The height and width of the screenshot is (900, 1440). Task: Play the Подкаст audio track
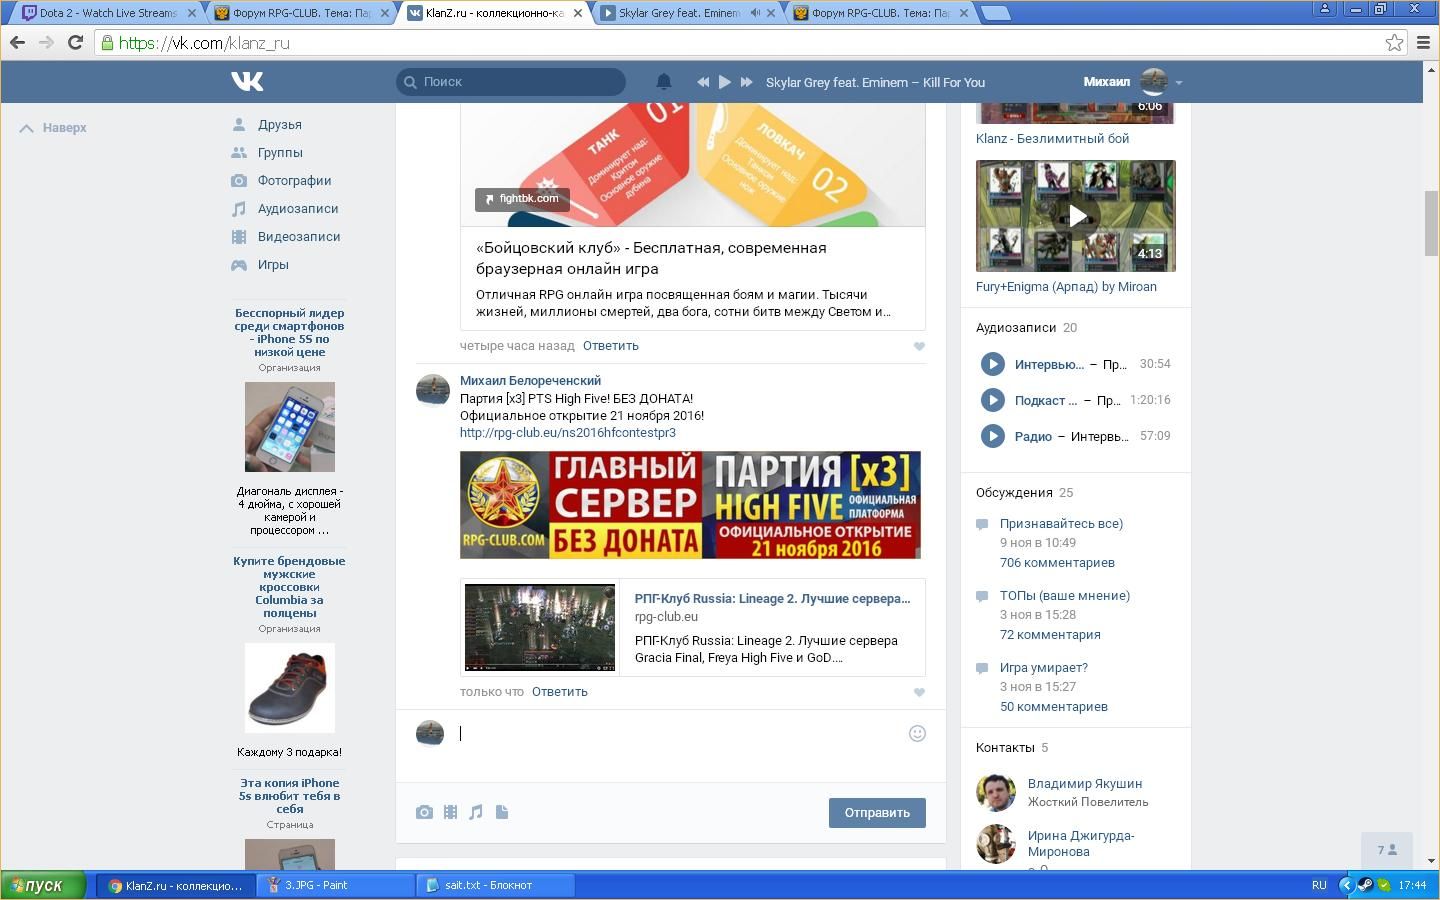pos(993,400)
